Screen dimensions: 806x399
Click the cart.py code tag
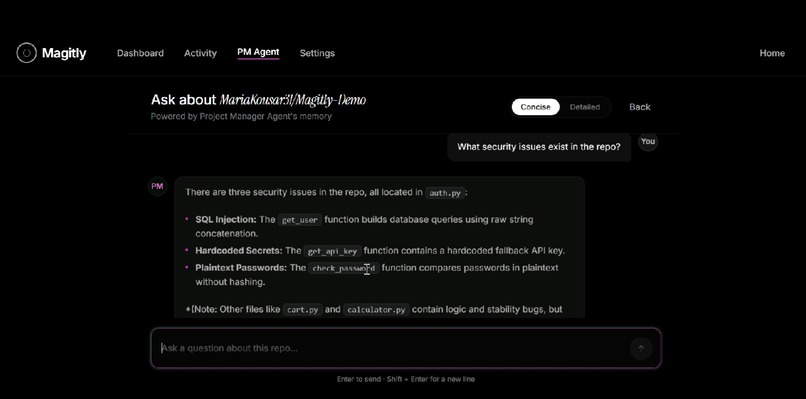[x=303, y=310]
